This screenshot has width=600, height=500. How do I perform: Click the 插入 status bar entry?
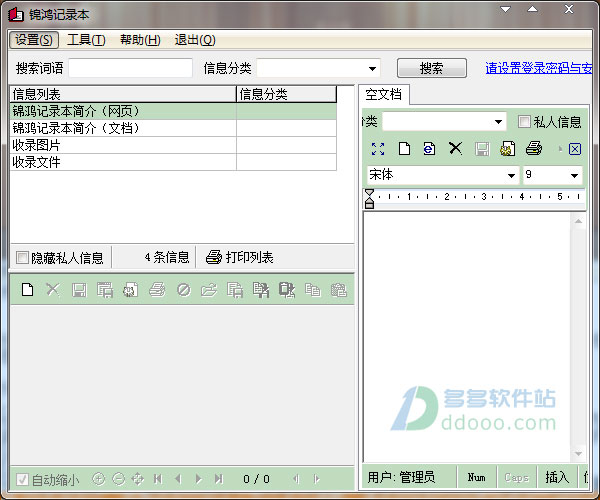tap(557, 477)
